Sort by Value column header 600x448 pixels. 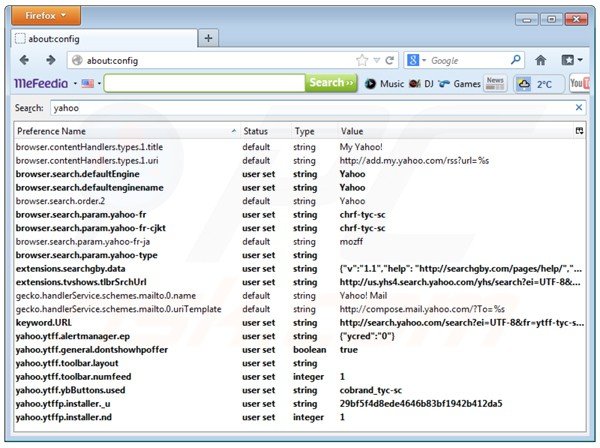click(455, 131)
